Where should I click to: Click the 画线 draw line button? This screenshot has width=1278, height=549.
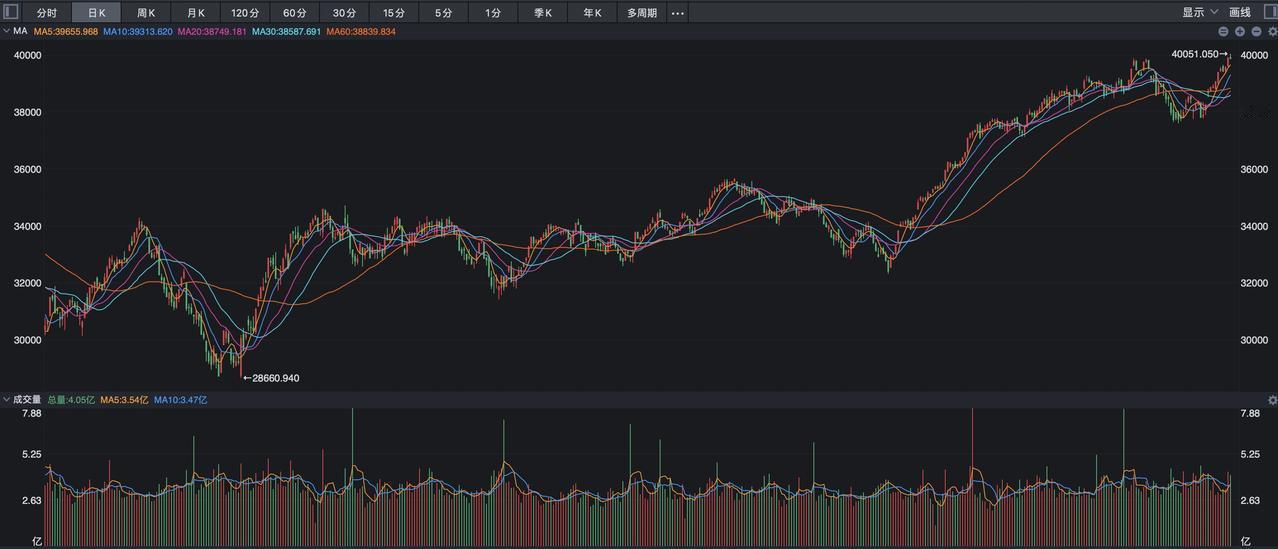tap(1240, 13)
